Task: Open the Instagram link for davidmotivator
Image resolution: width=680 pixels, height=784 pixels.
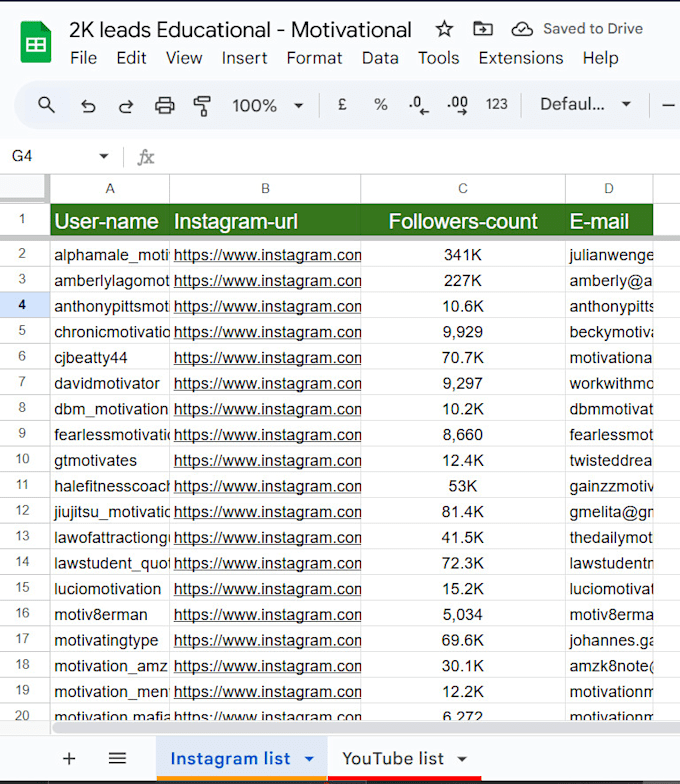Action: (267, 384)
